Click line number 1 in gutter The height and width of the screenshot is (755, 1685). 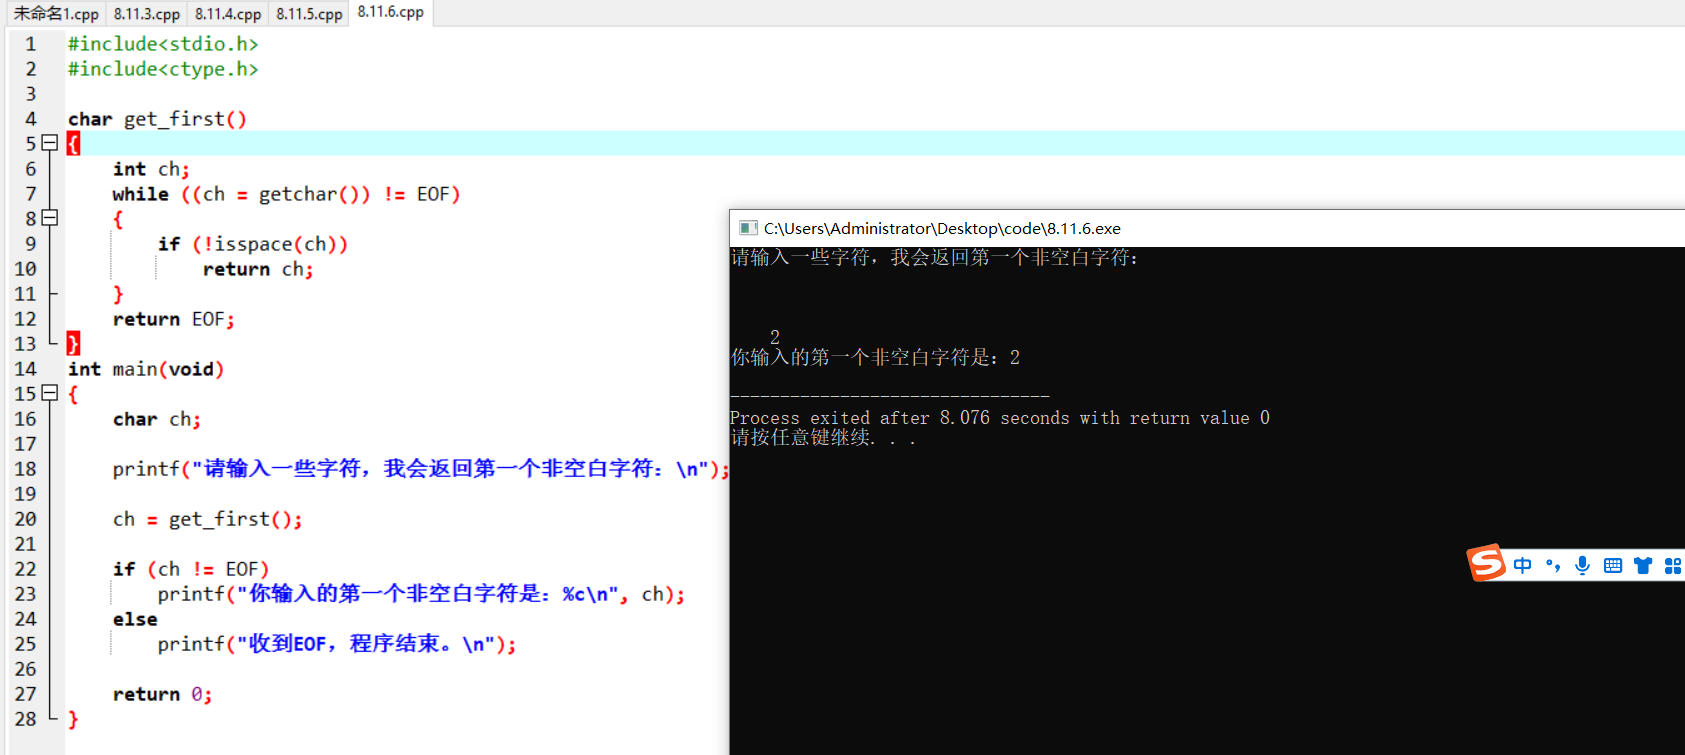[31, 44]
